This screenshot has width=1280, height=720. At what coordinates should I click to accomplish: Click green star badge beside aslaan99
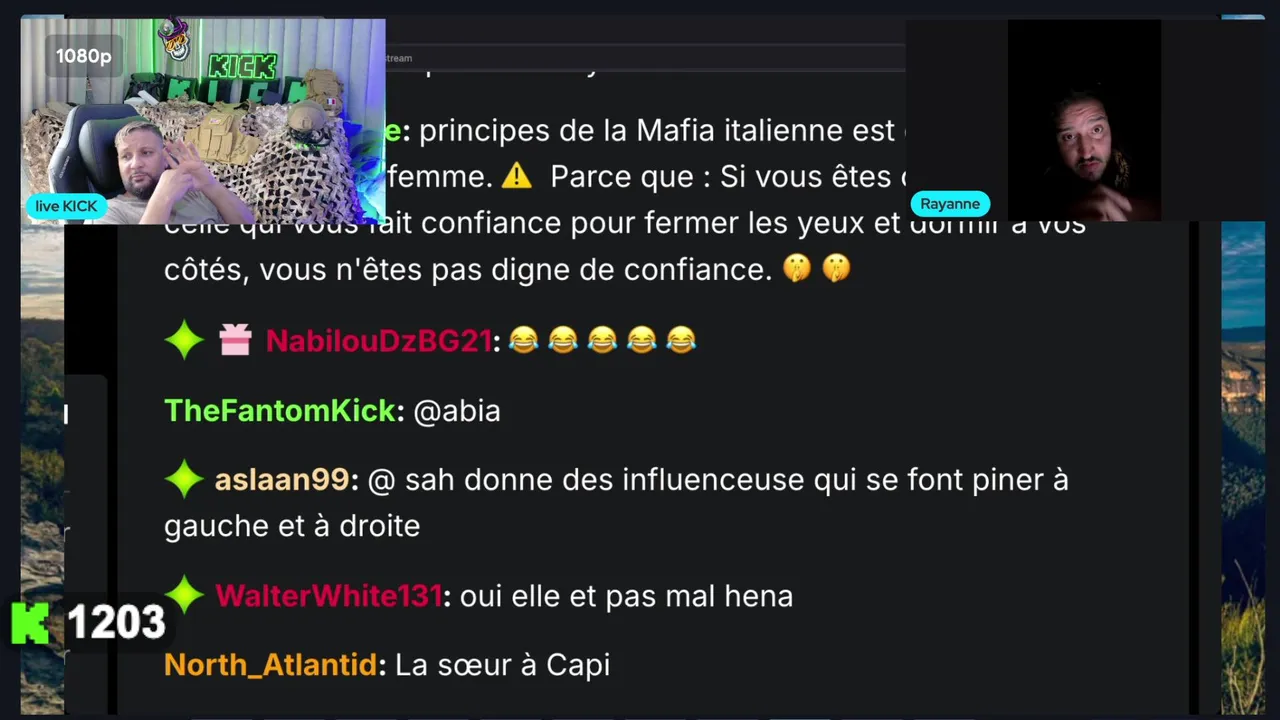point(184,480)
